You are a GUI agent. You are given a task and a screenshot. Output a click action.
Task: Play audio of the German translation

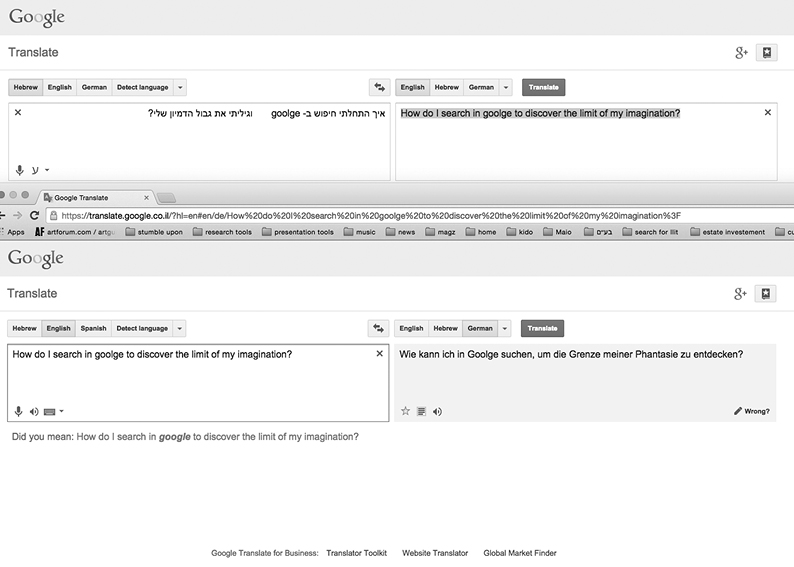point(437,411)
